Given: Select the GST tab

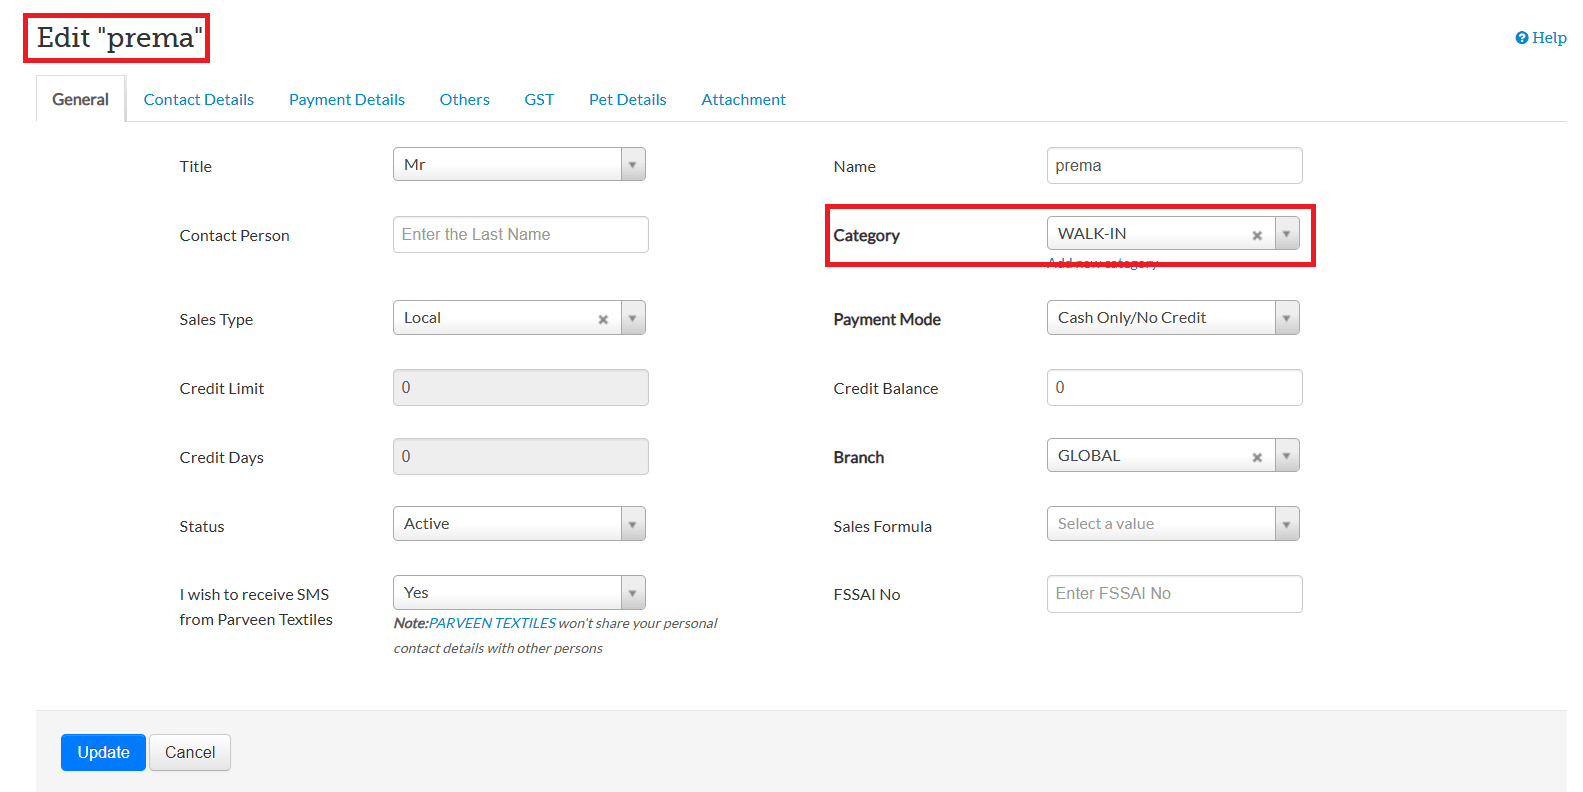Looking at the screenshot, I should pyautogui.click(x=539, y=100).
